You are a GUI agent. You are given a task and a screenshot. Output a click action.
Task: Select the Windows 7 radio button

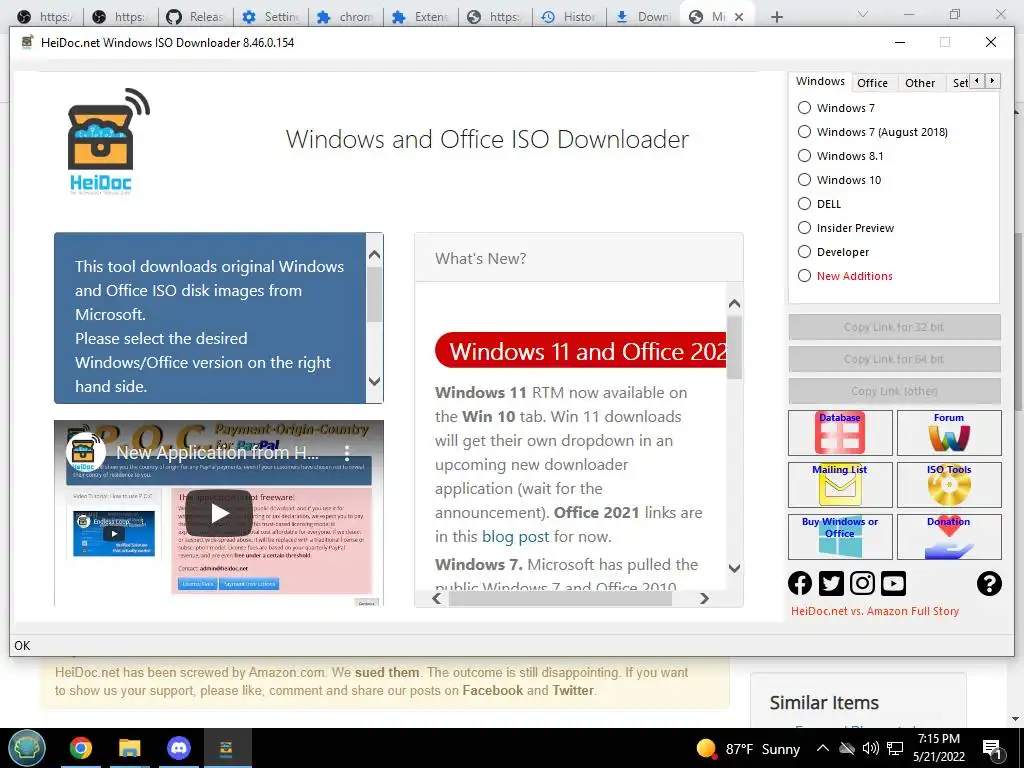(x=805, y=108)
